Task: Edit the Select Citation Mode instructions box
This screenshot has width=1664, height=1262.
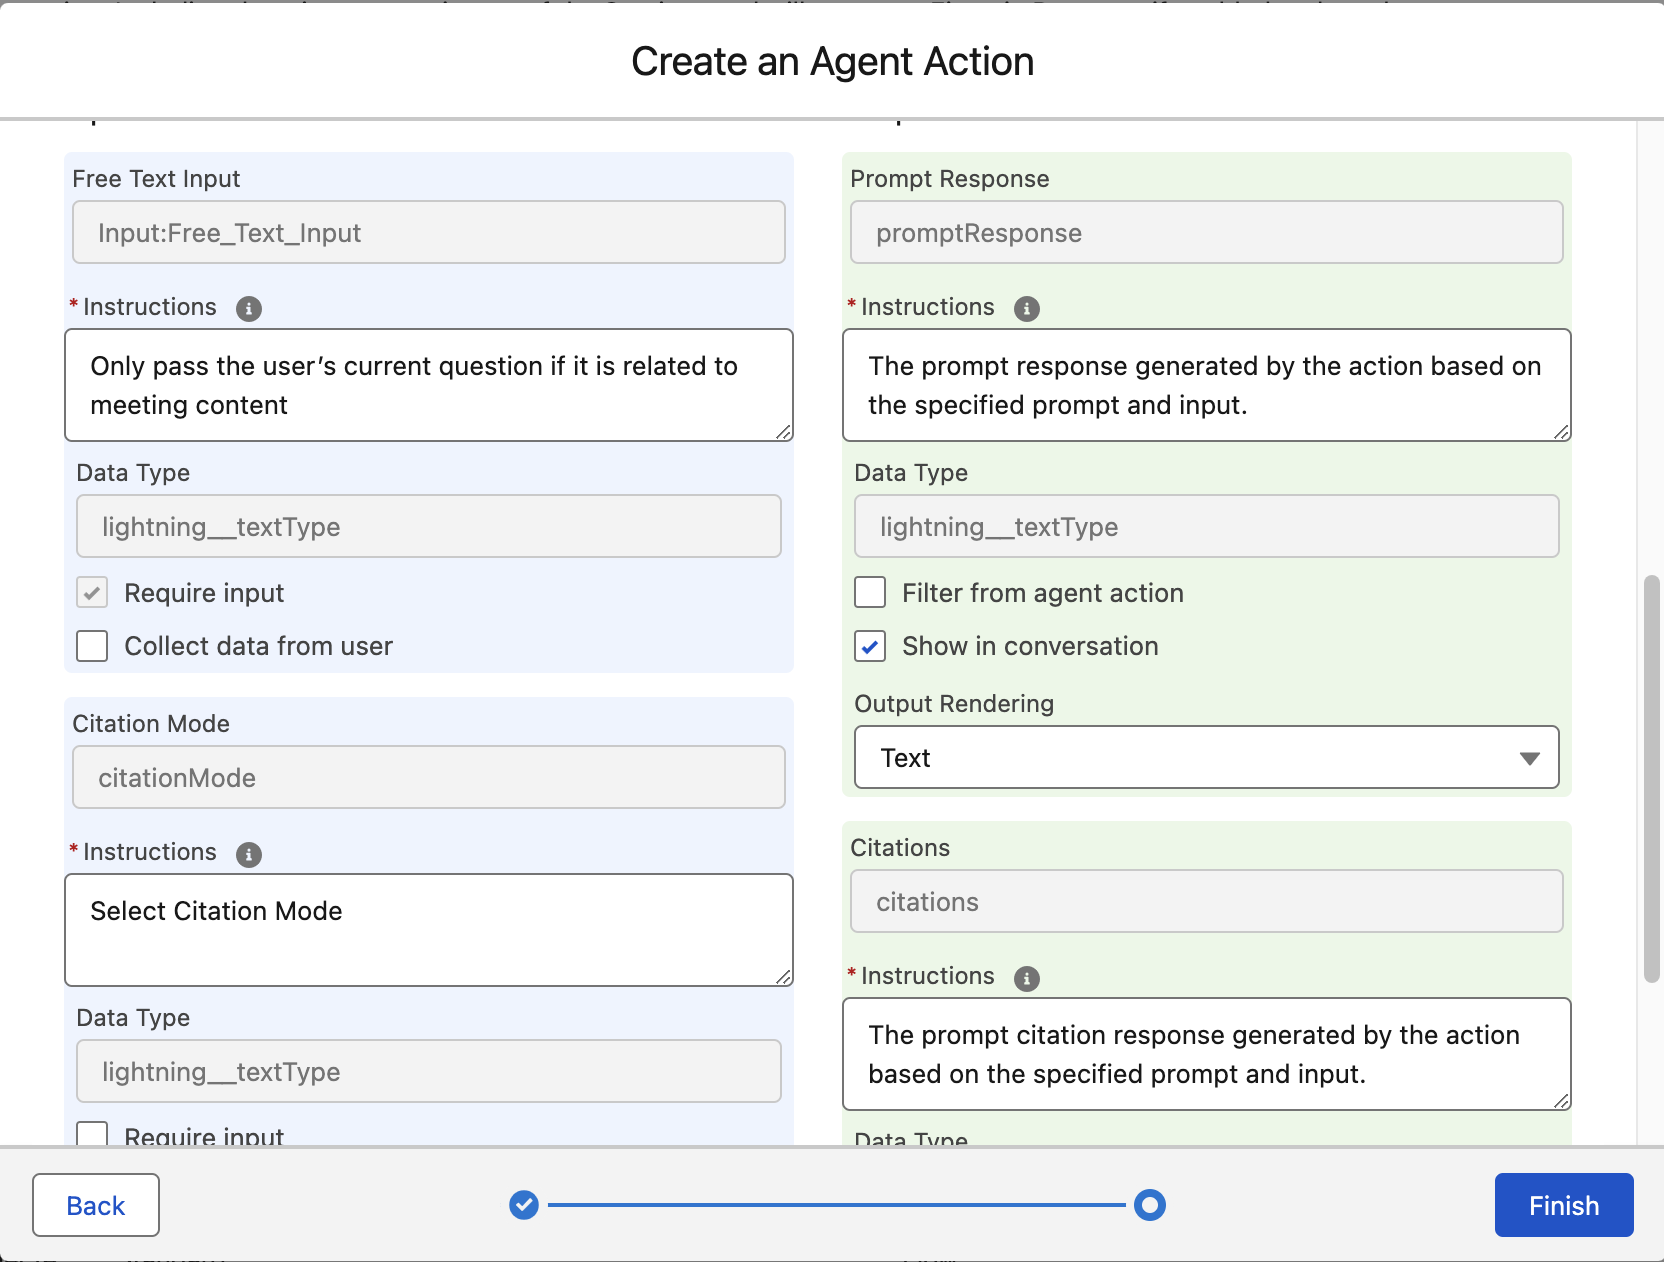Action: (x=428, y=930)
